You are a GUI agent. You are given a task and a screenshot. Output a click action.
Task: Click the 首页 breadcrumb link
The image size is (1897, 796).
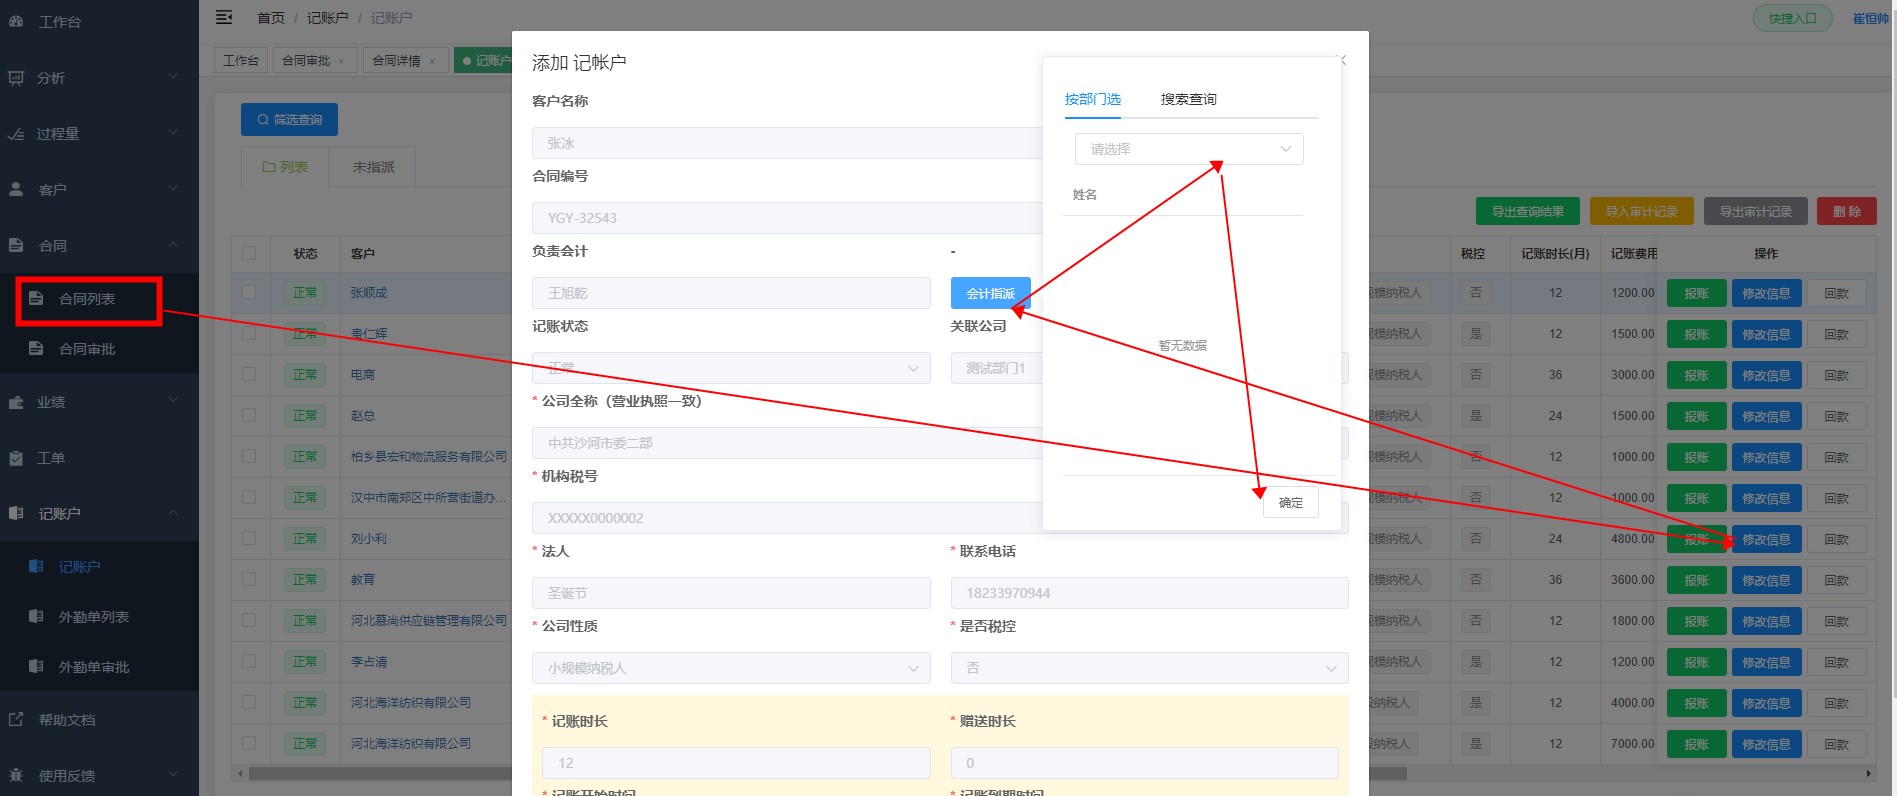271,18
